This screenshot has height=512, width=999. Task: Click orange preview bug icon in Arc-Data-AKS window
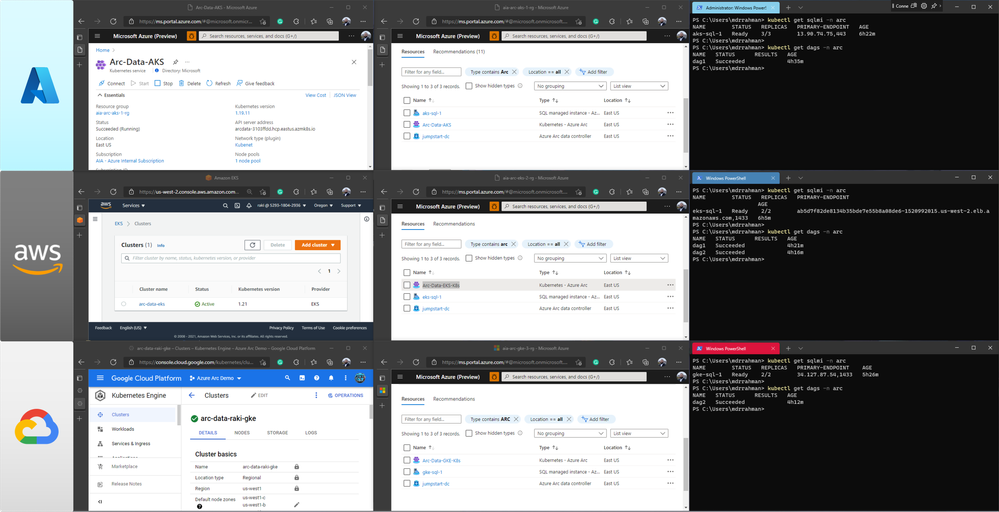click(191, 36)
